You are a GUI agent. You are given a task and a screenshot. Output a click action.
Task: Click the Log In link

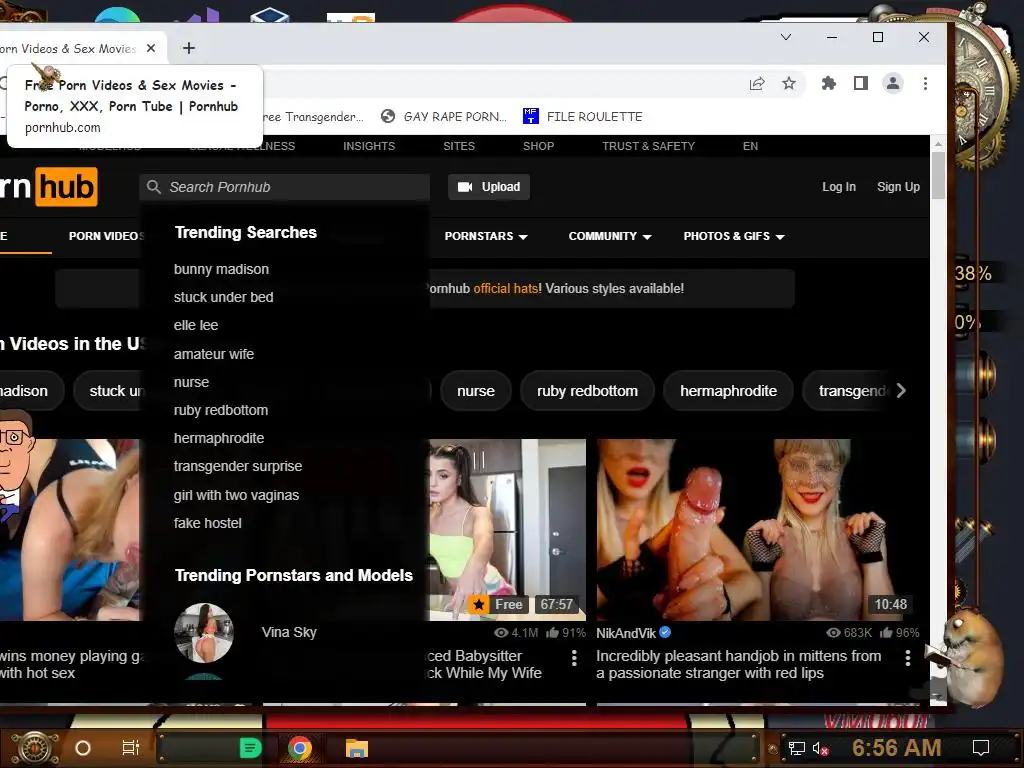click(x=839, y=187)
